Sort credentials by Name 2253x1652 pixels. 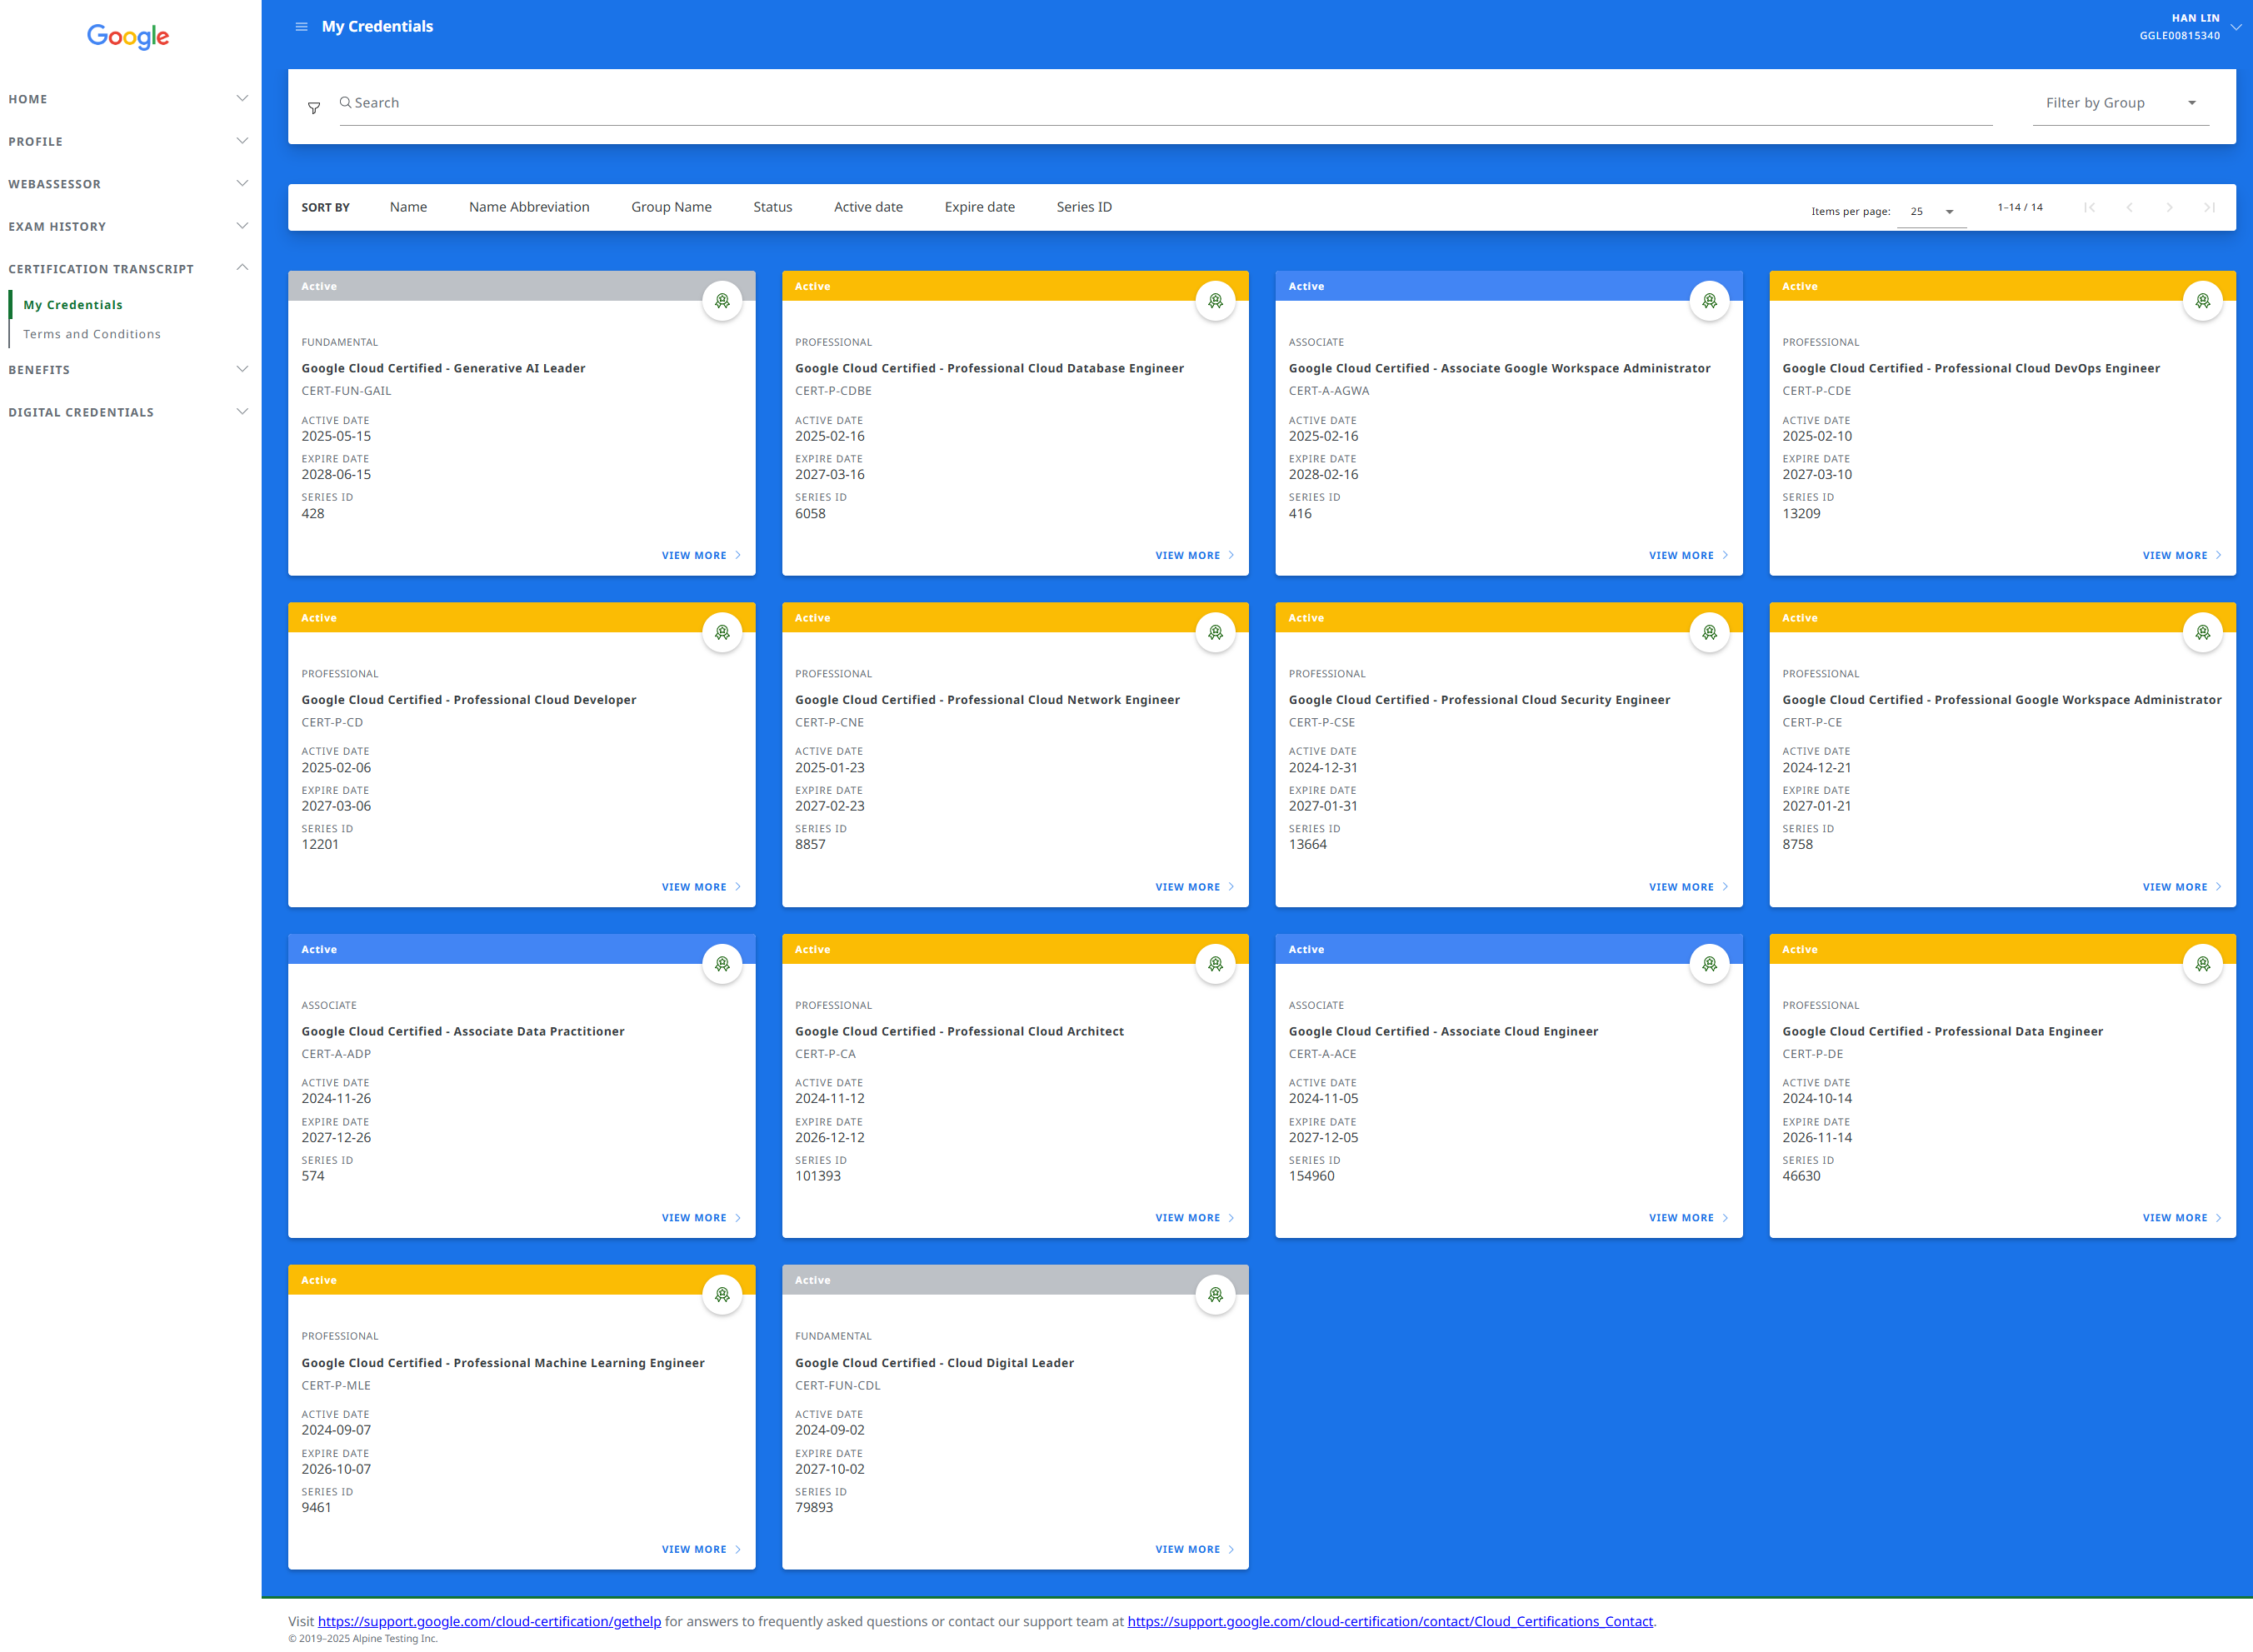[x=408, y=207]
